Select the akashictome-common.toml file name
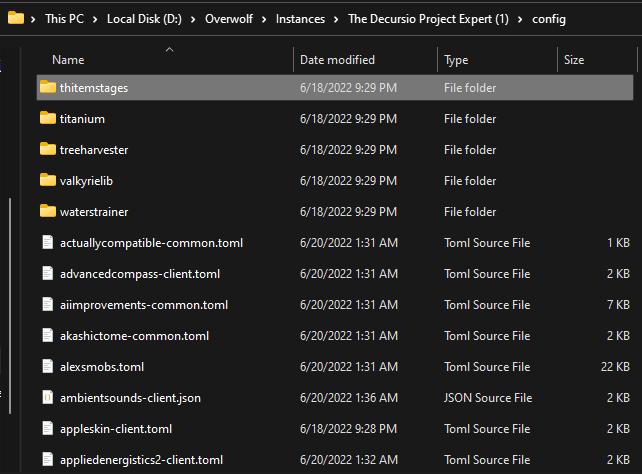The width and height of the screenshot is (642, 474). 134,336
